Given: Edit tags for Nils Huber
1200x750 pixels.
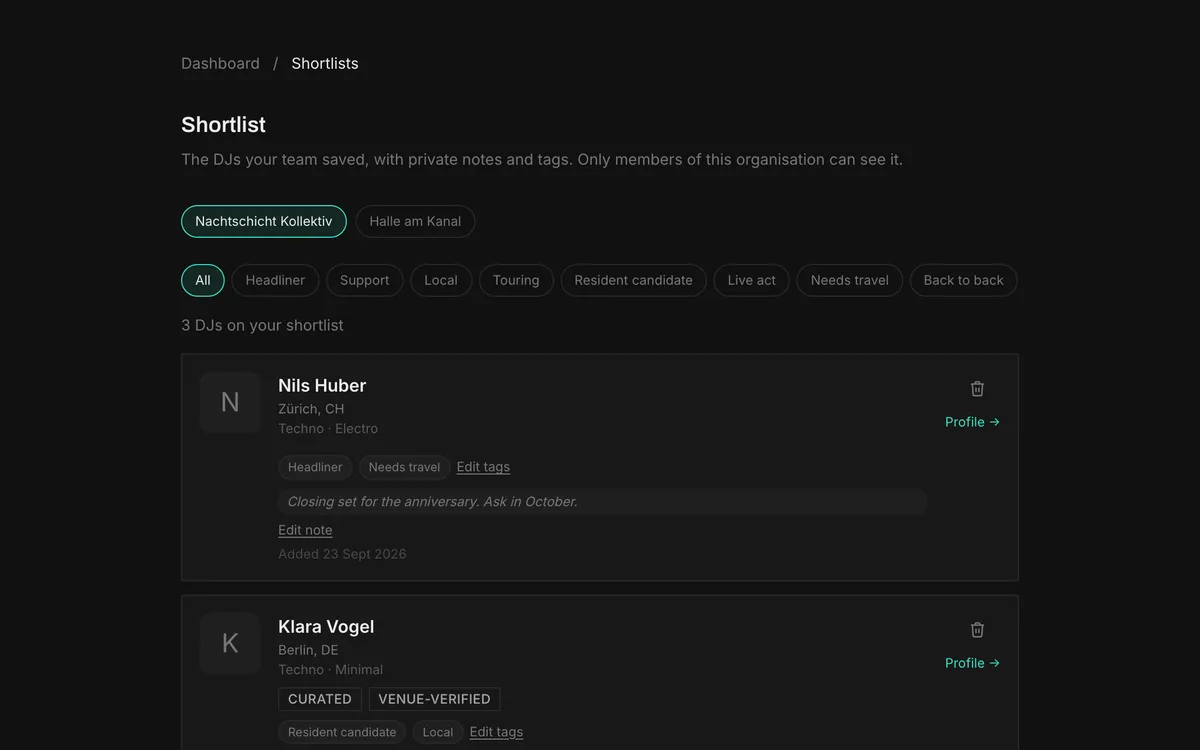Looking at the screenshot, I should tap(483, 467).
